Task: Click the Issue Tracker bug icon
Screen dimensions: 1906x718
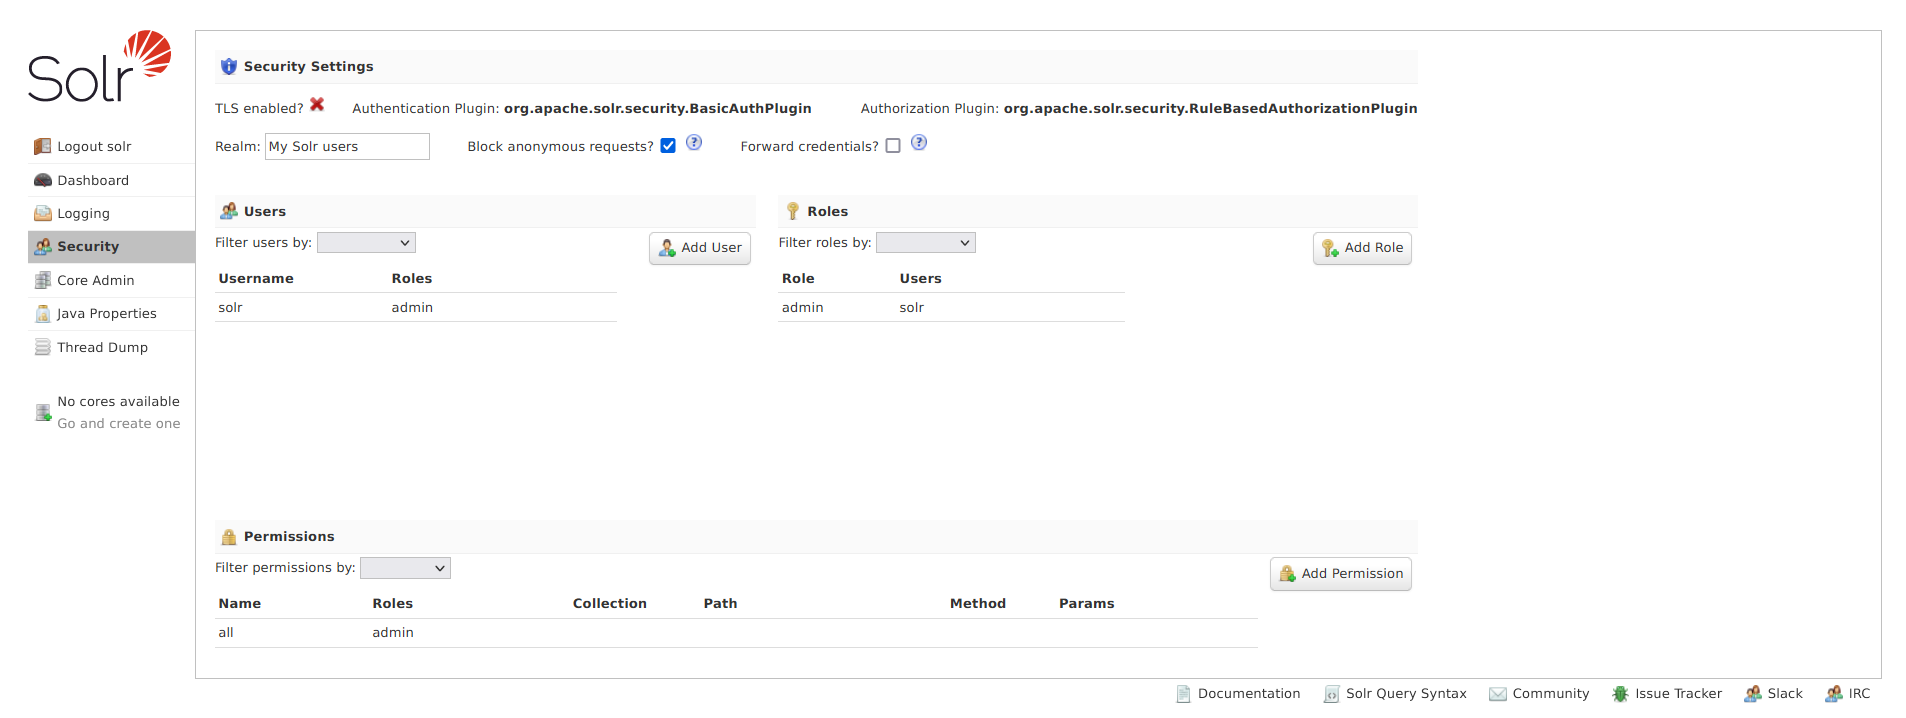Action: coord(1620,694)
